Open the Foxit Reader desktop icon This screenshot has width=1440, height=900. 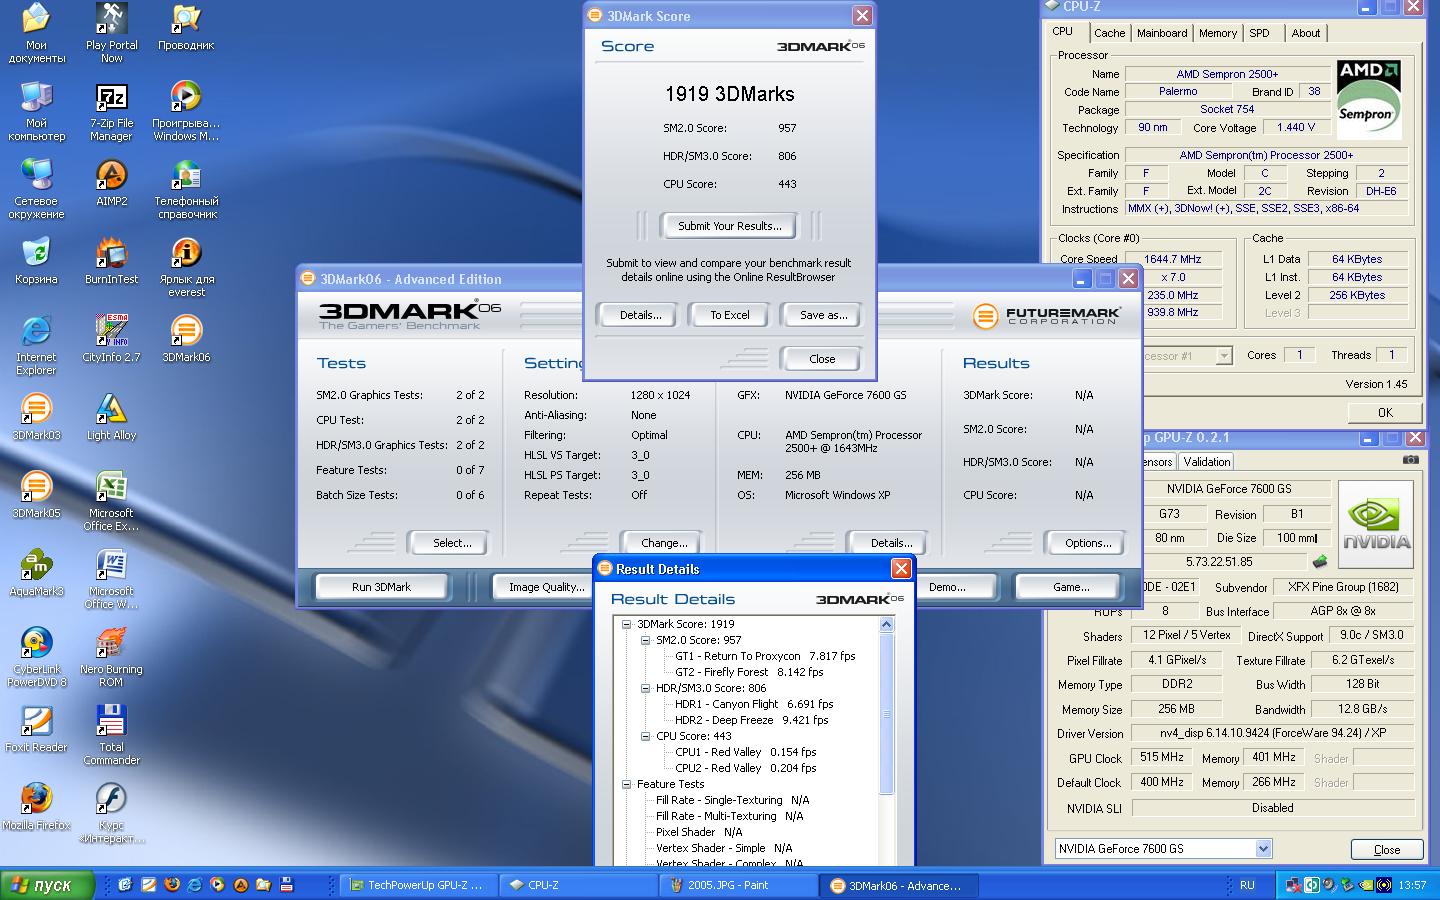(36, 728)
